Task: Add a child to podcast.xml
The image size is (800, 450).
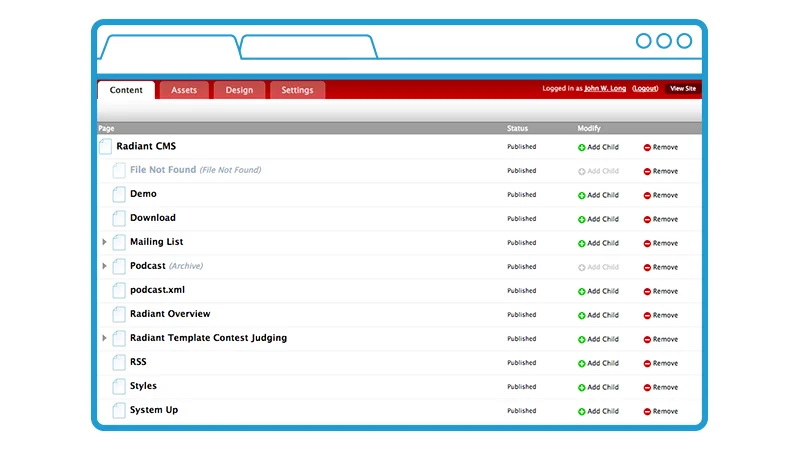Action: pos(598,291)
